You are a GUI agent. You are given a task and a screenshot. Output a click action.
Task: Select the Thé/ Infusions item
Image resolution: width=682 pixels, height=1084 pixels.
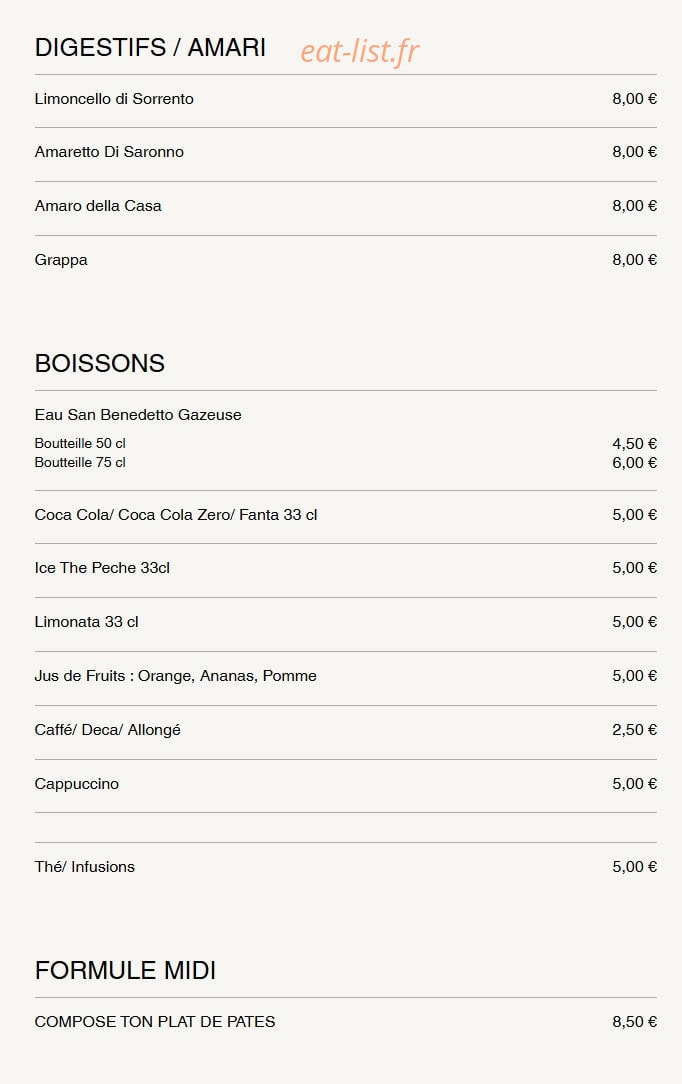85,867
